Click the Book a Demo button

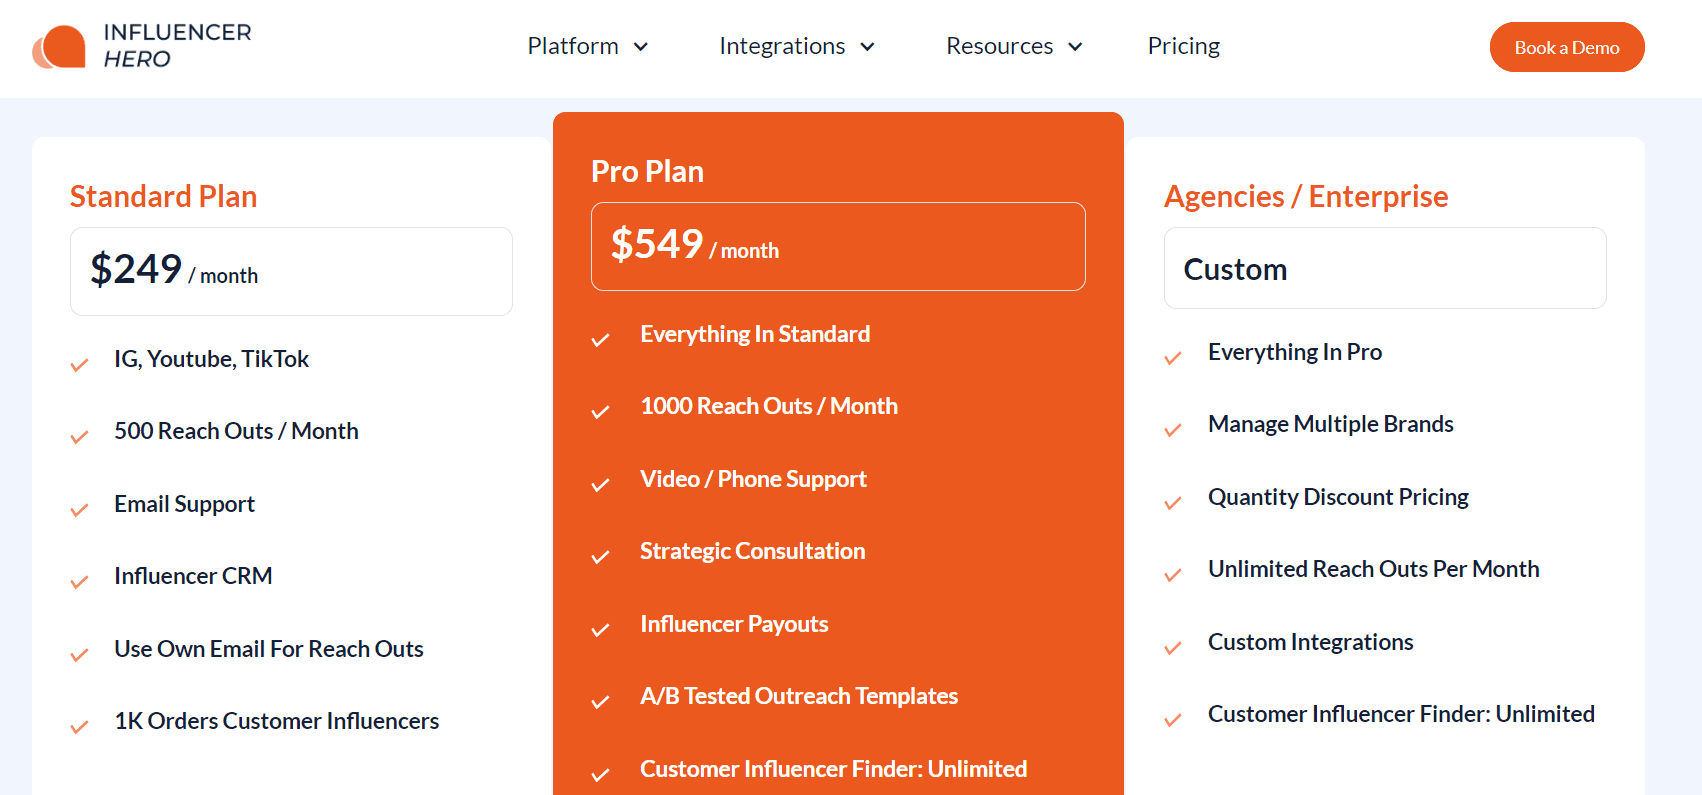1566,47
